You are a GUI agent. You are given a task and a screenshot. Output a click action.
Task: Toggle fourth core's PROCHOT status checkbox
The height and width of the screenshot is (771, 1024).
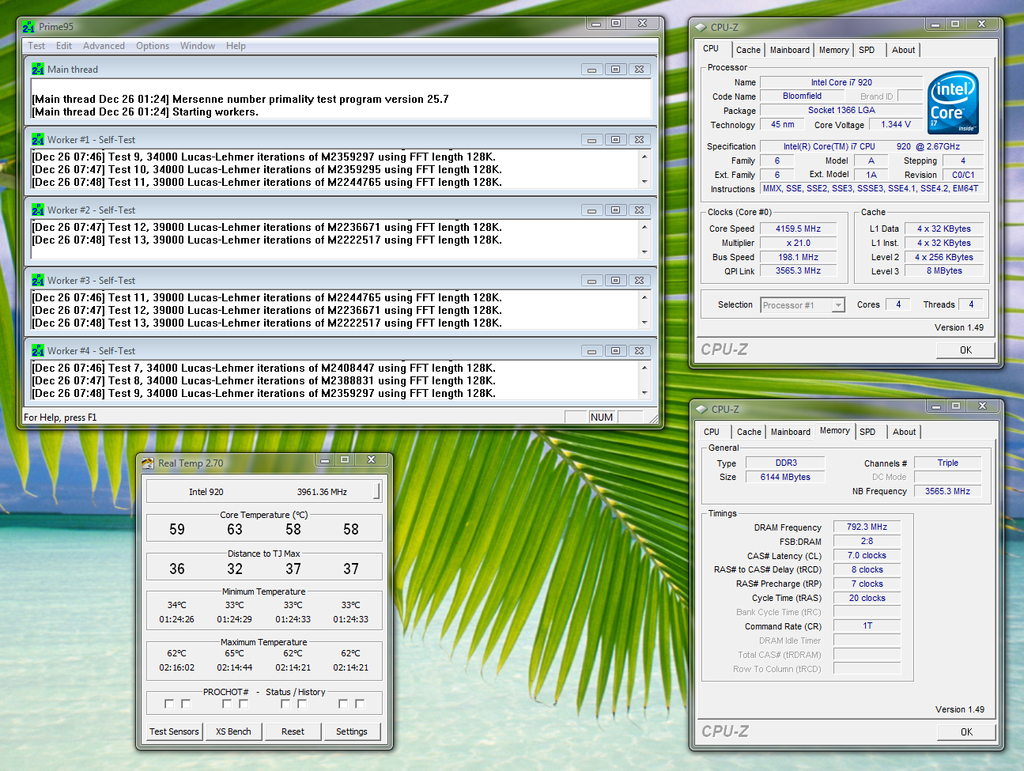click(343, 704)
